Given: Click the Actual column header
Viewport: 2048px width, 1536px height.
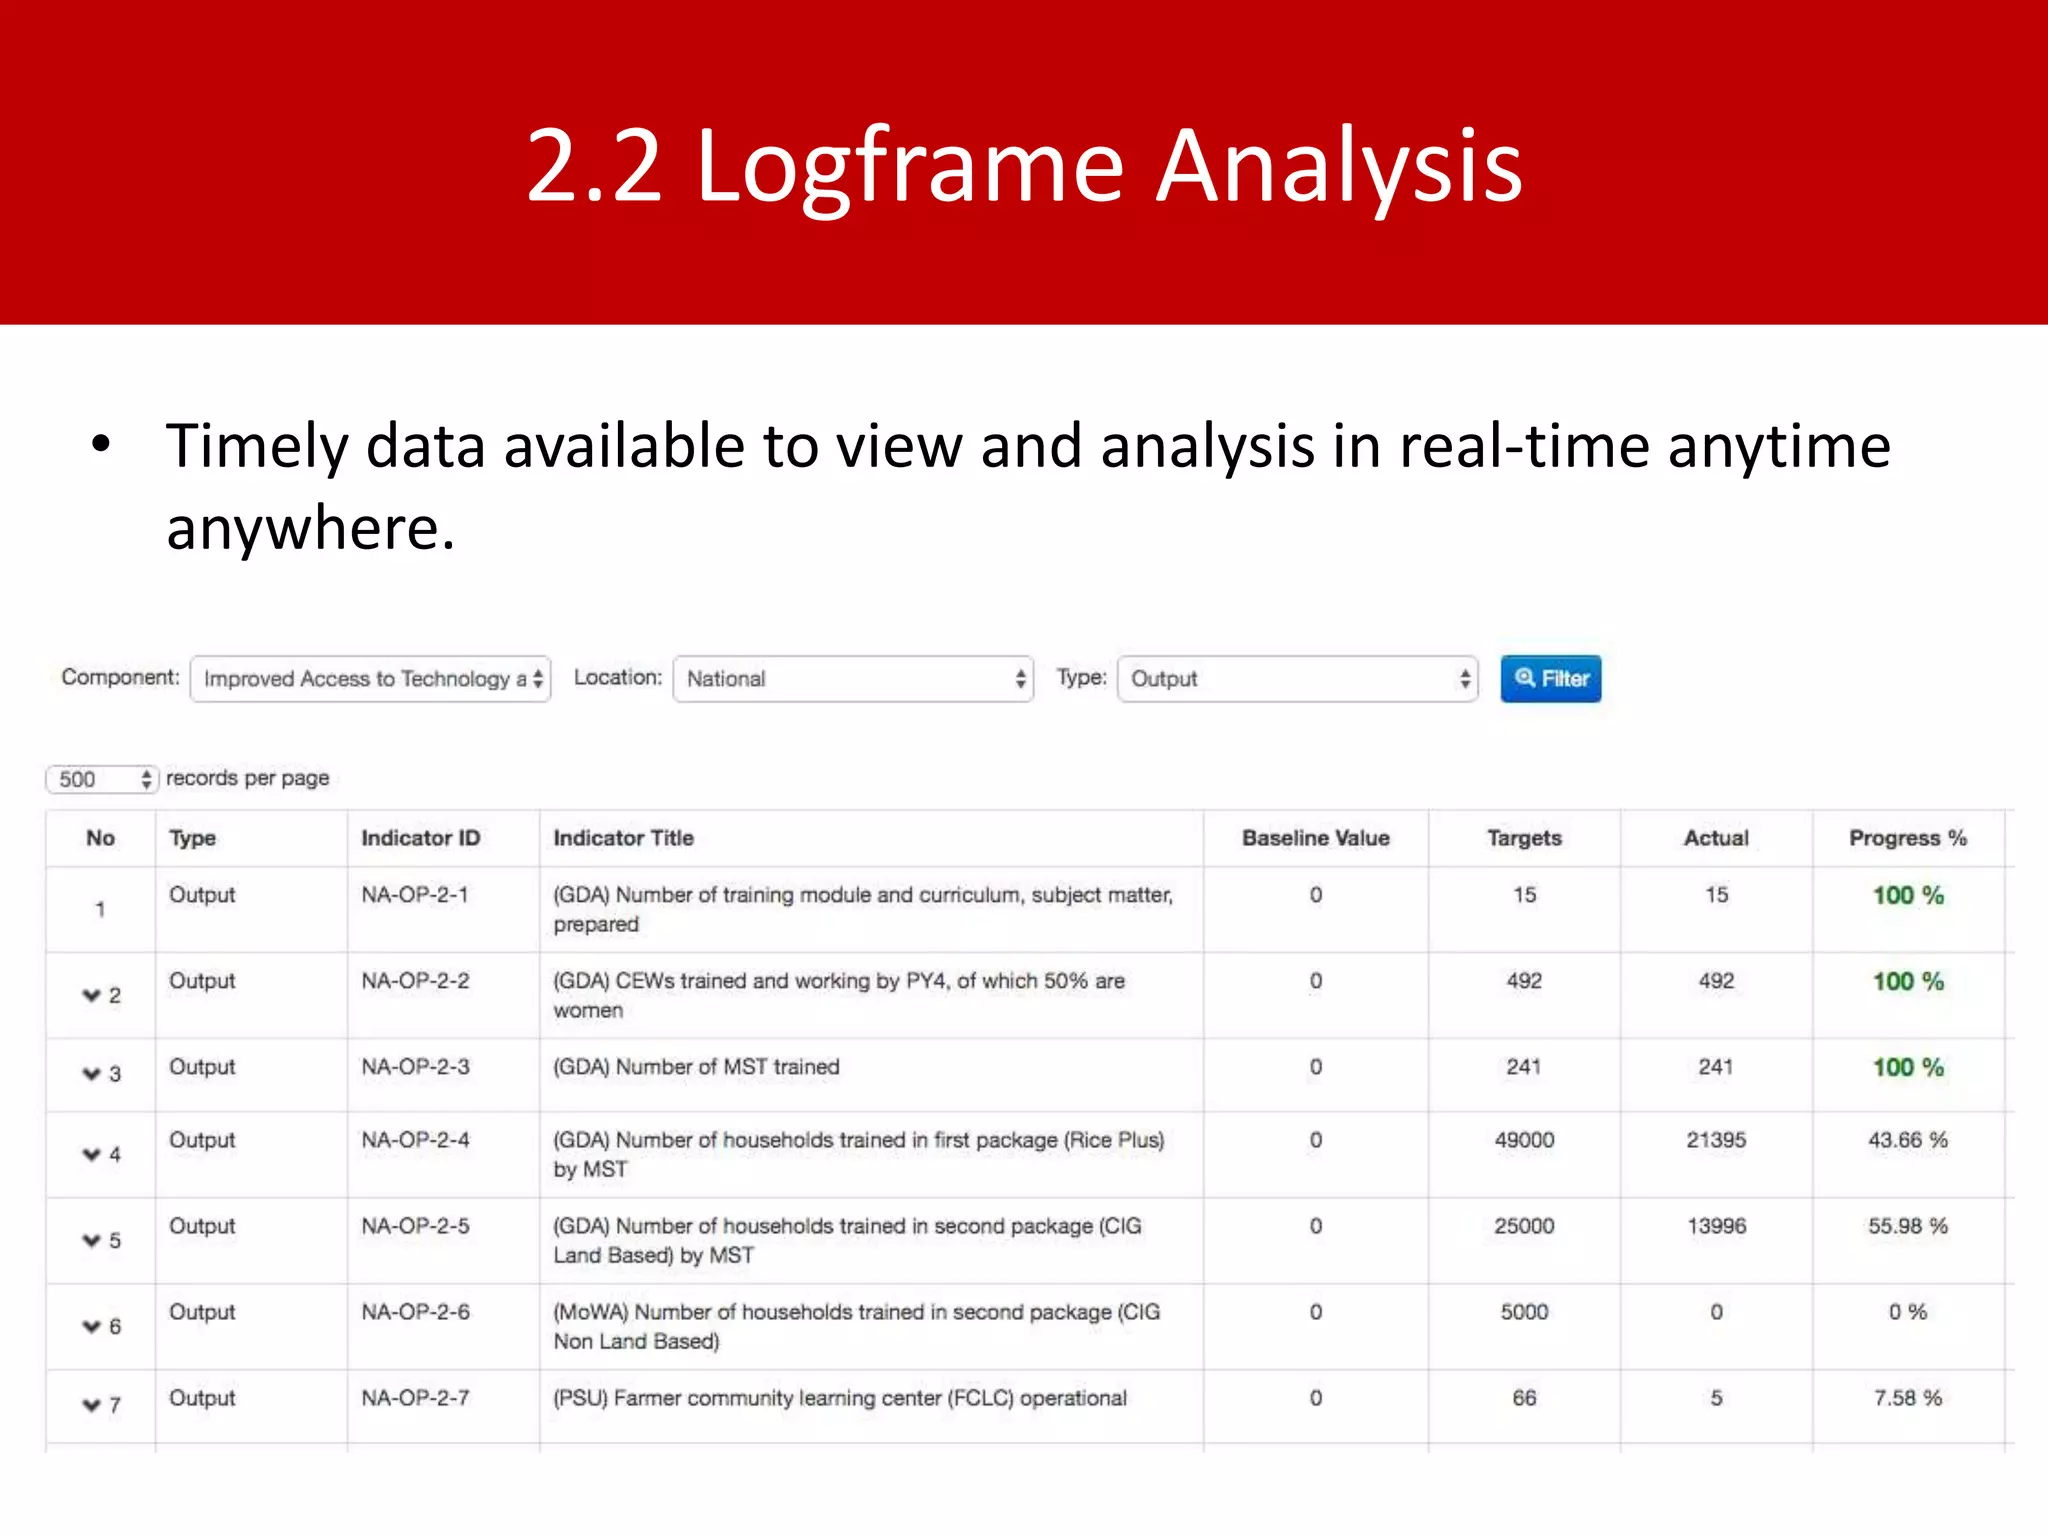Looking at the screenshot, I should click(1716, 838).
